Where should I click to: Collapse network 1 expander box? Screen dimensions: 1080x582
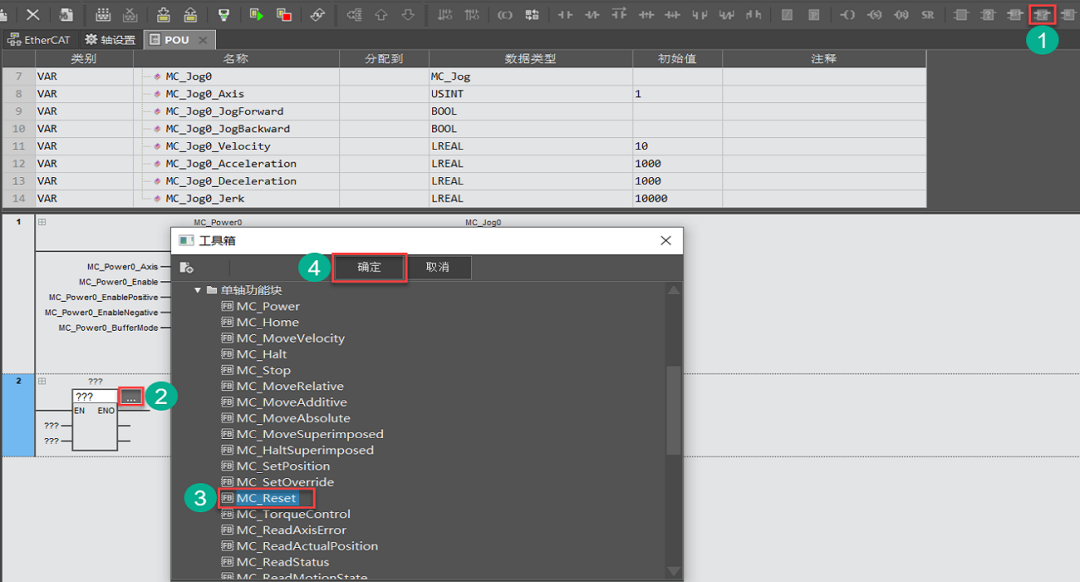pos(42,222)
